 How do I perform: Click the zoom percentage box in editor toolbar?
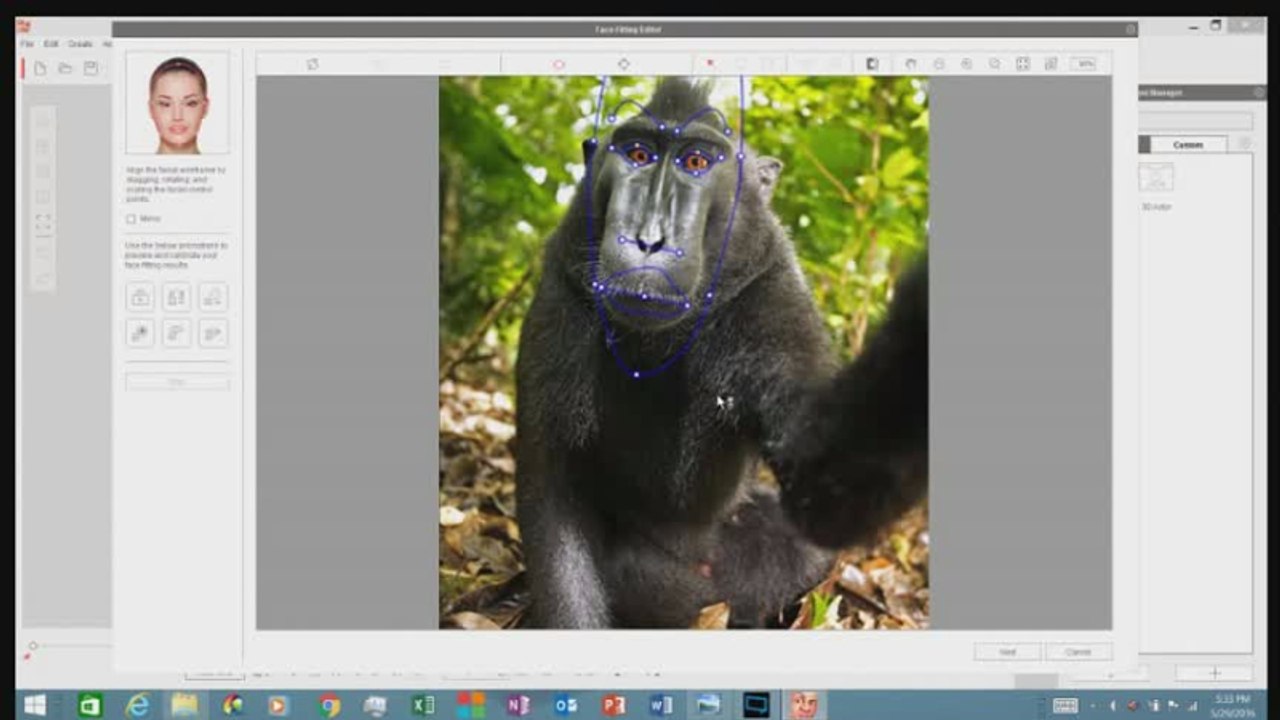point(1083,64)
